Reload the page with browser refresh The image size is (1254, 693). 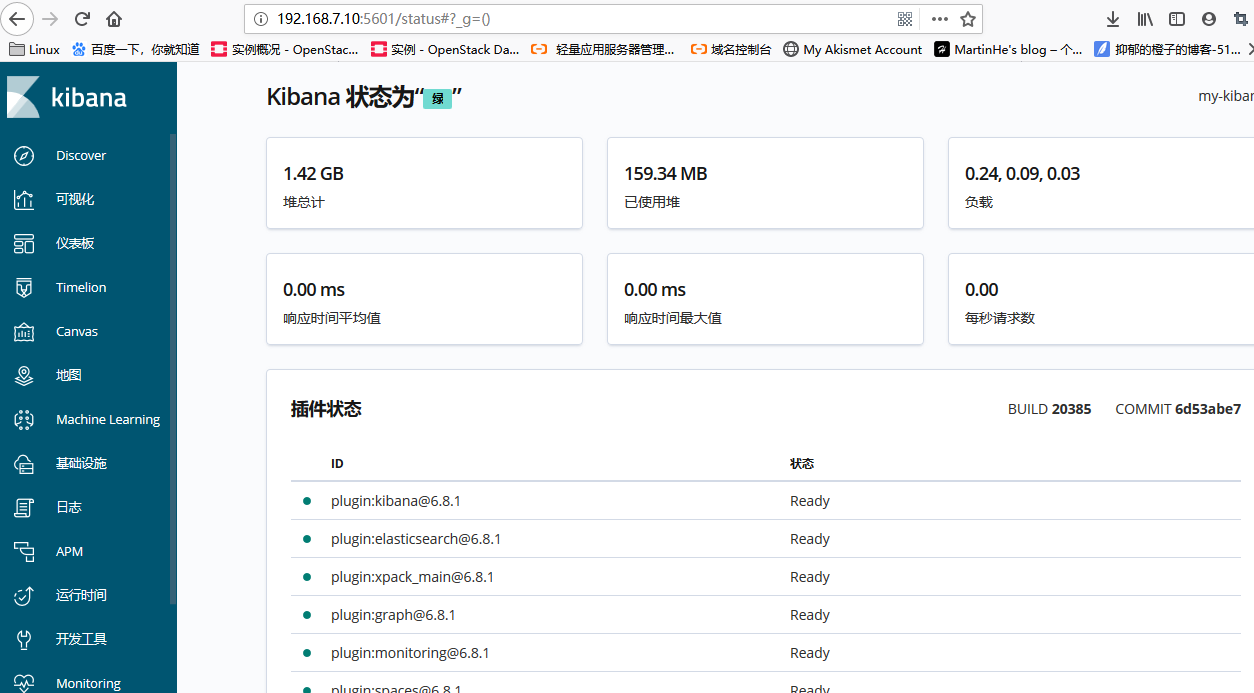point(82,19)
